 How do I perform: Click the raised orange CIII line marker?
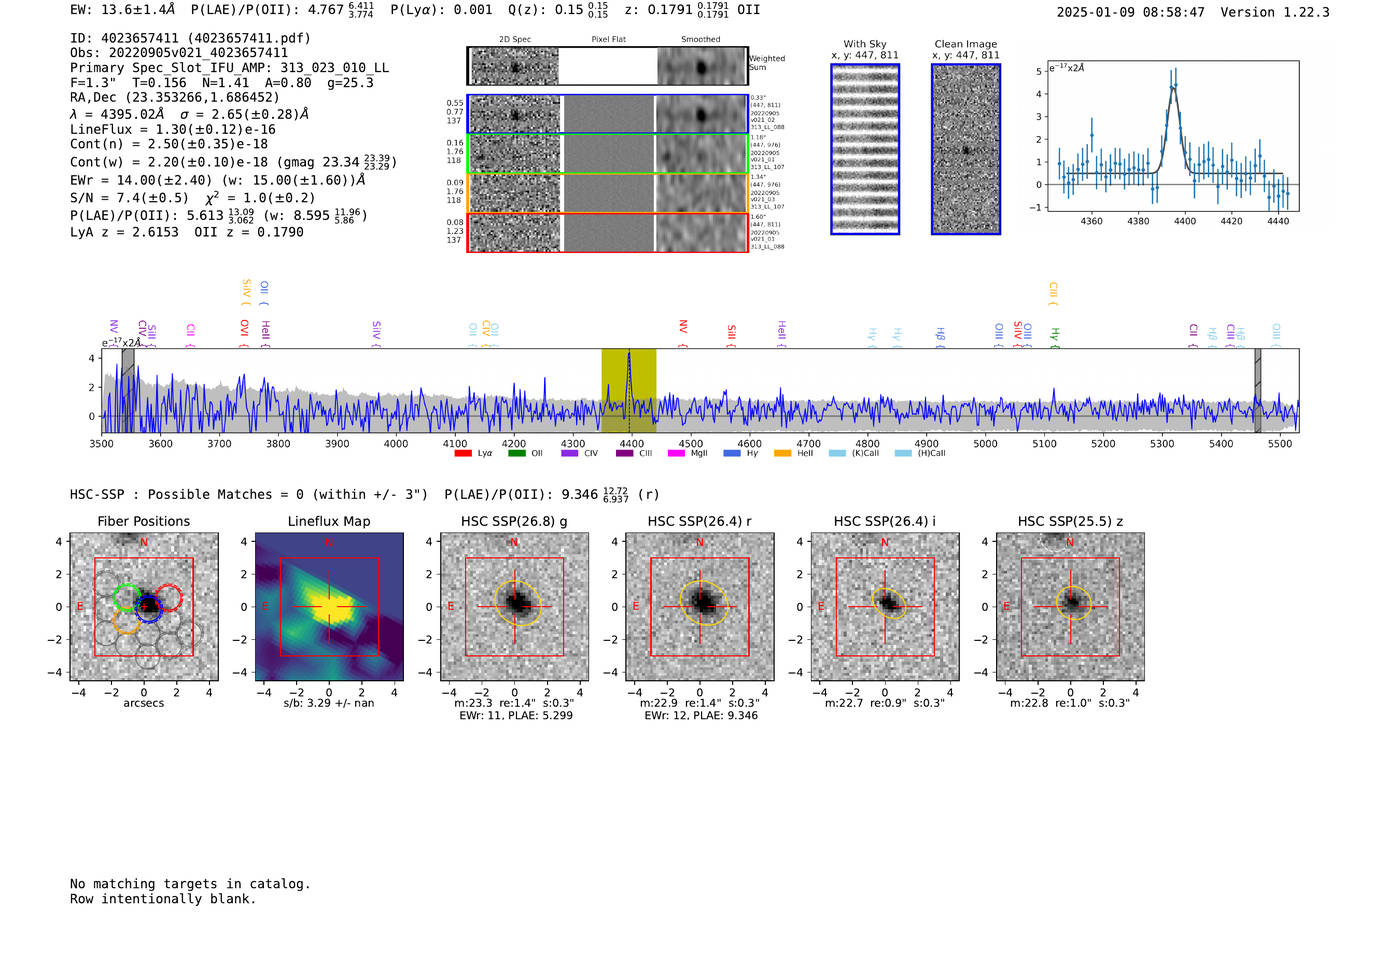click(1053, 293)
